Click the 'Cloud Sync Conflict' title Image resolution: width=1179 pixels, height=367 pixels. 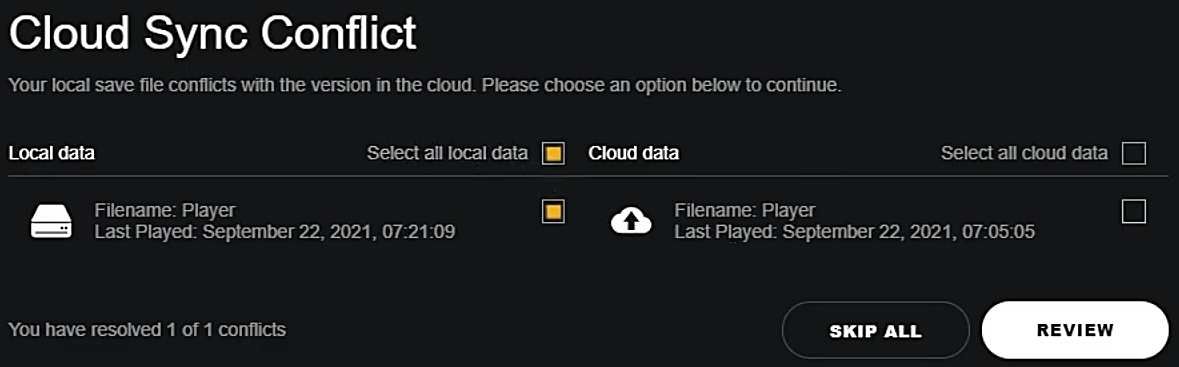[x=213, y=35]
